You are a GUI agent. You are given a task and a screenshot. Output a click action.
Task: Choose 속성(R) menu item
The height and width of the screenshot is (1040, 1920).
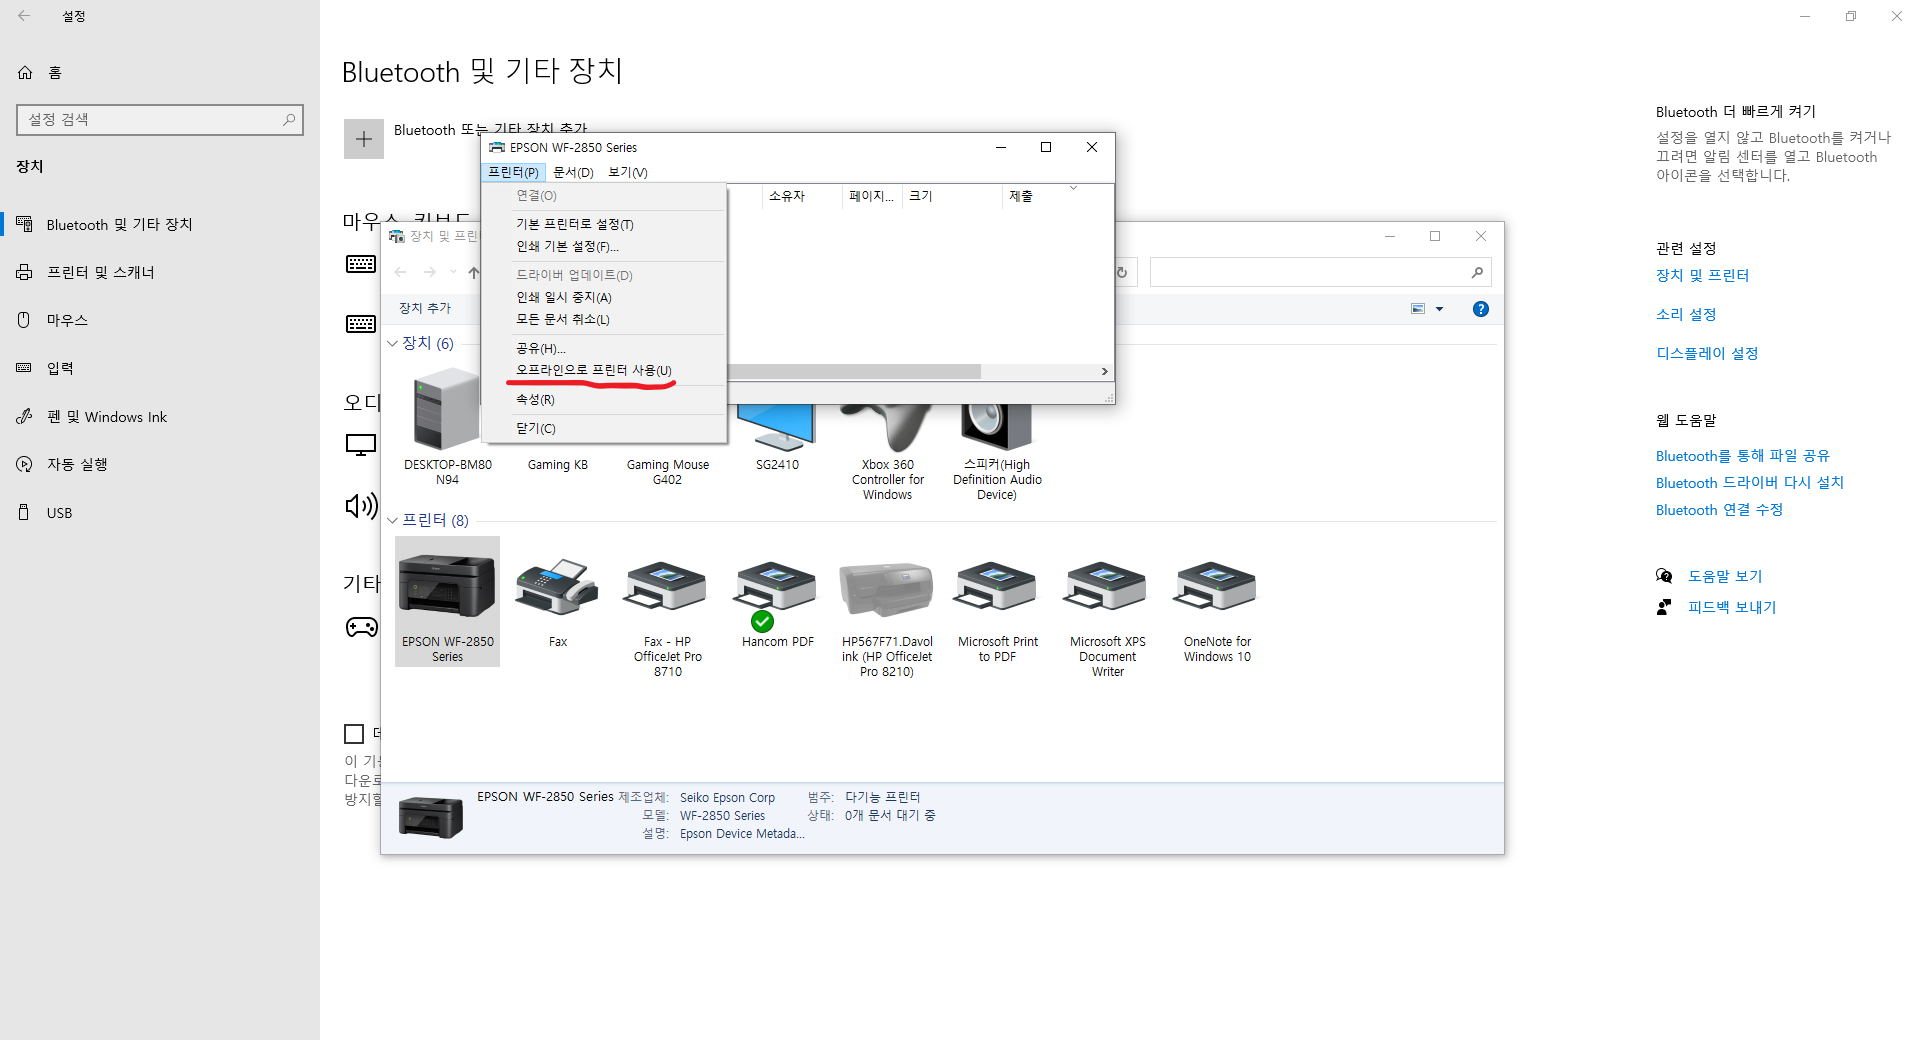point(604,399)
